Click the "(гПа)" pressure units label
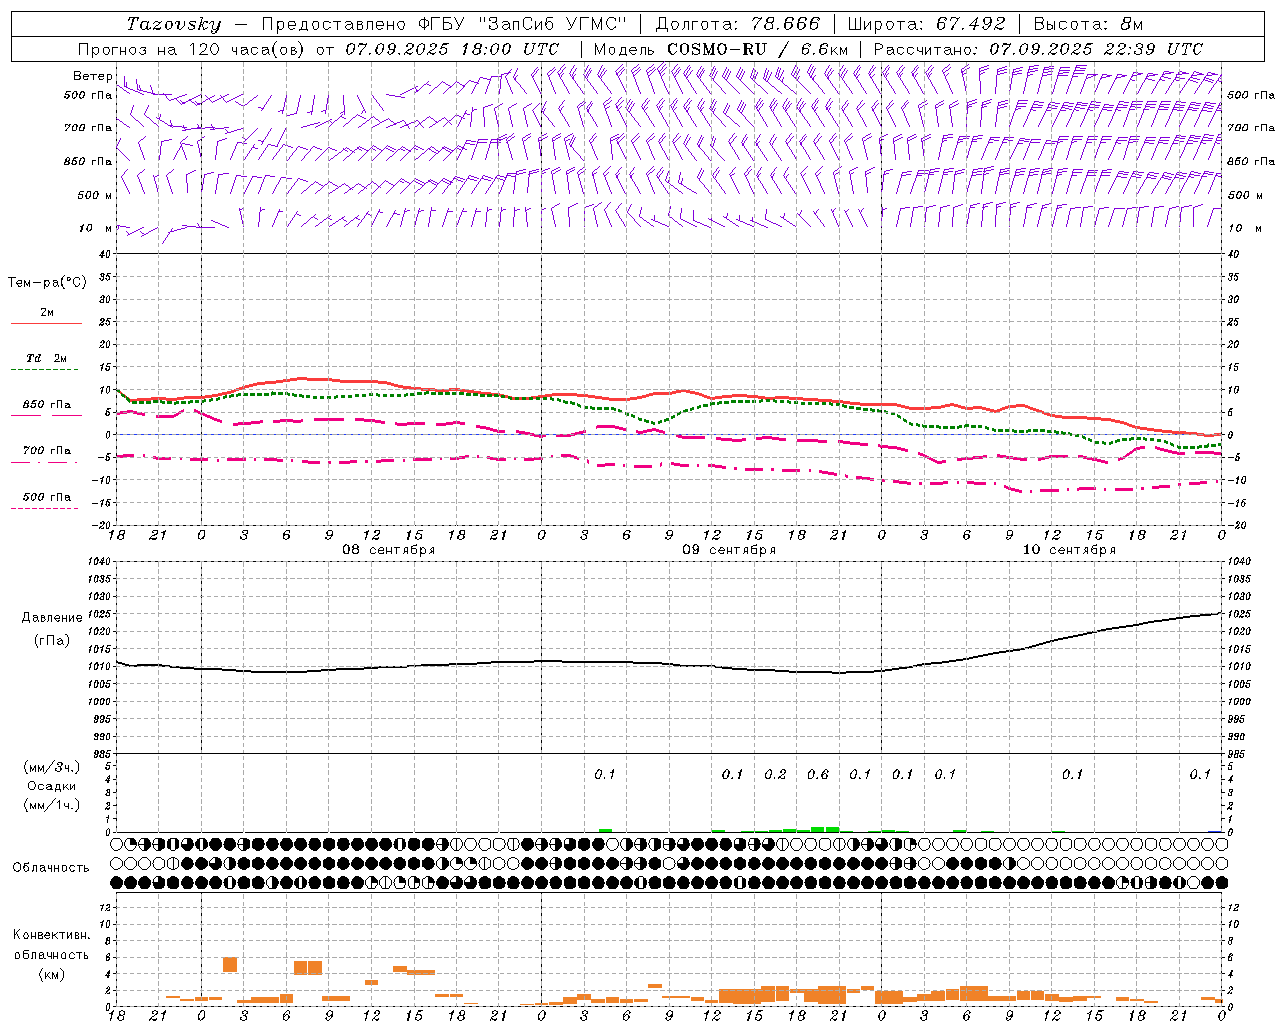1280x1024 pixels. point(52,640)
